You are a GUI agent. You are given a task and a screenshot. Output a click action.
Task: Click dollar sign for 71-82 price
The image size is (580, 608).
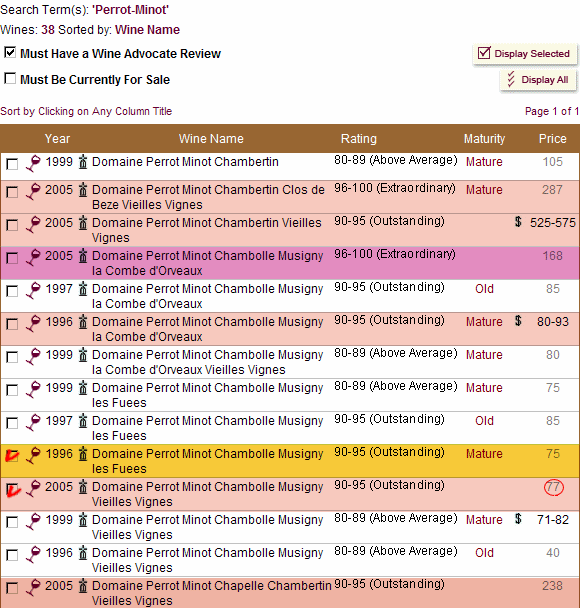518,518
